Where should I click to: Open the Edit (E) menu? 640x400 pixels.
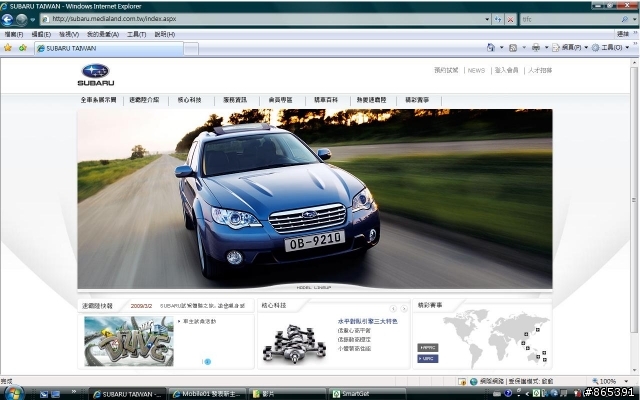[x=41, y=34]
